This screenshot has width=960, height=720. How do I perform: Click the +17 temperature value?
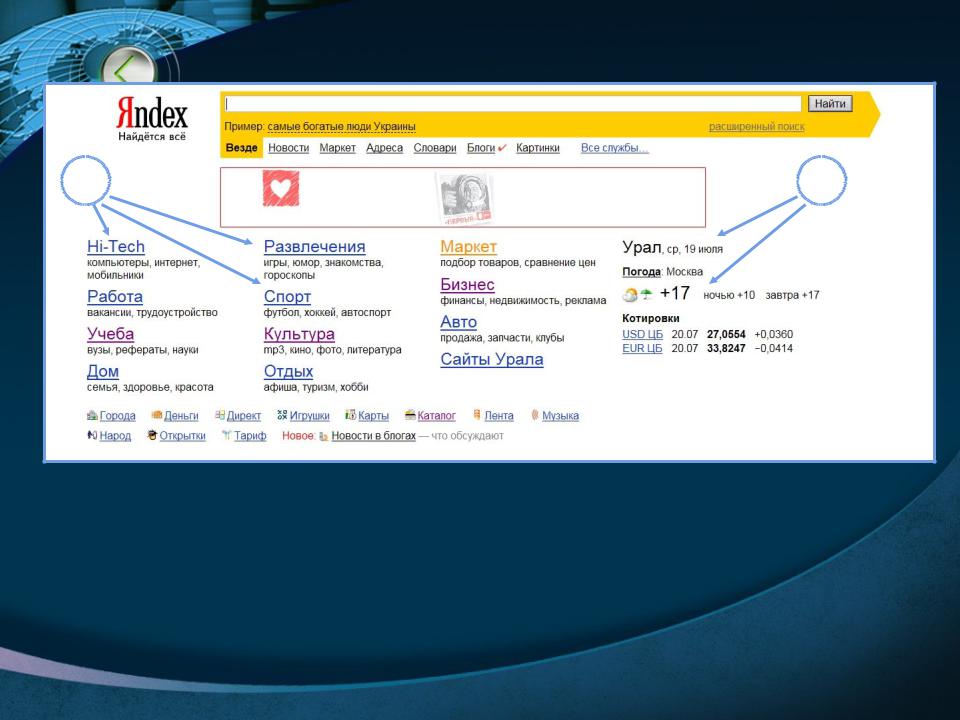click(675, 293)
